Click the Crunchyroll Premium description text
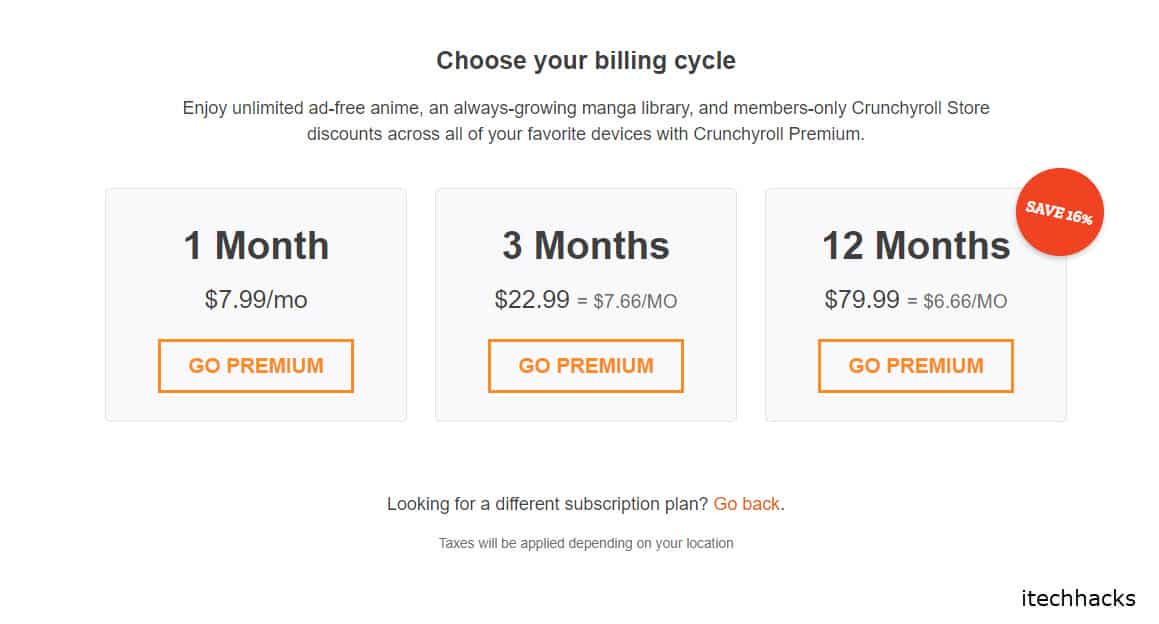 [x=585, y=120]
